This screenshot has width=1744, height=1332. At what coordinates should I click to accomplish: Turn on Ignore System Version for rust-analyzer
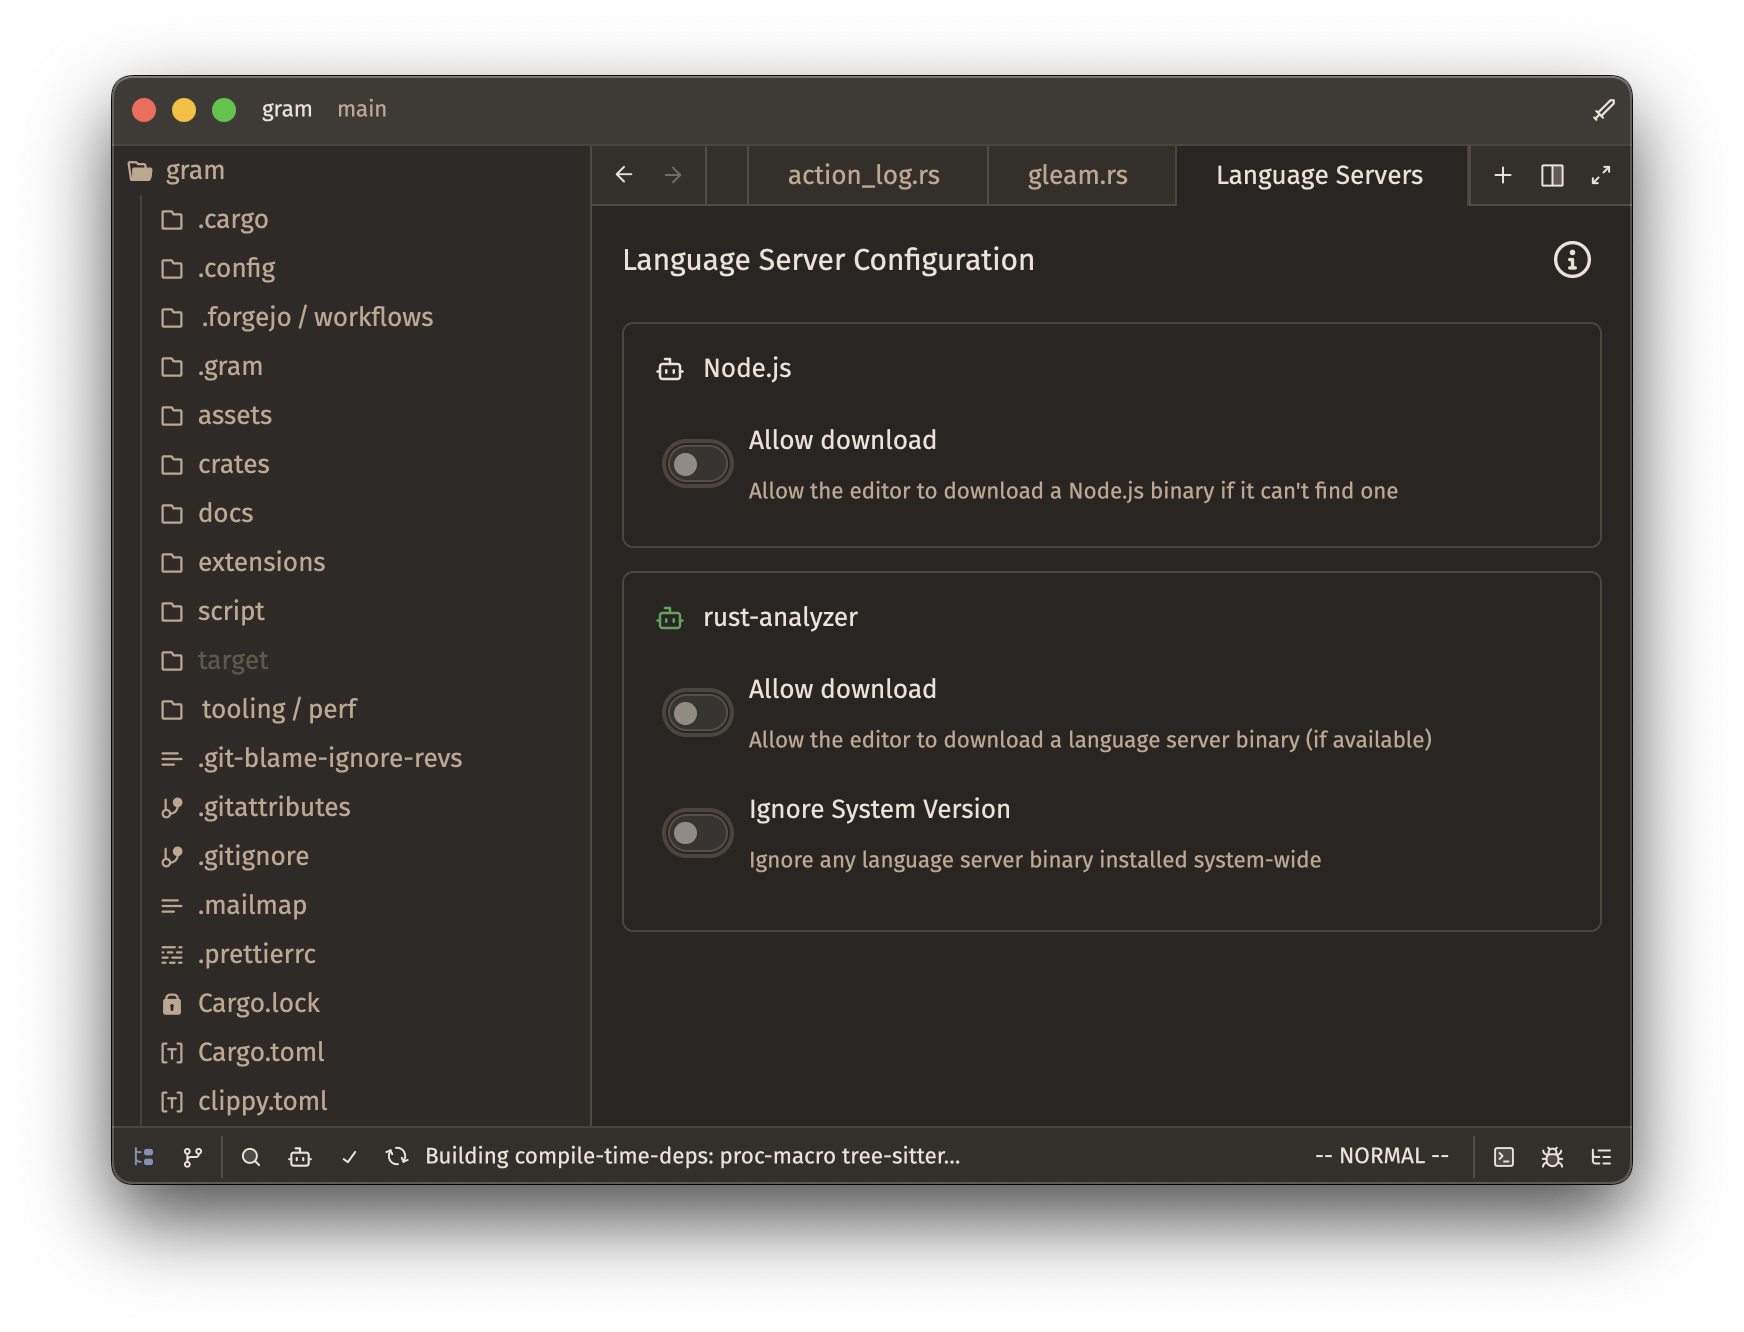697,832
